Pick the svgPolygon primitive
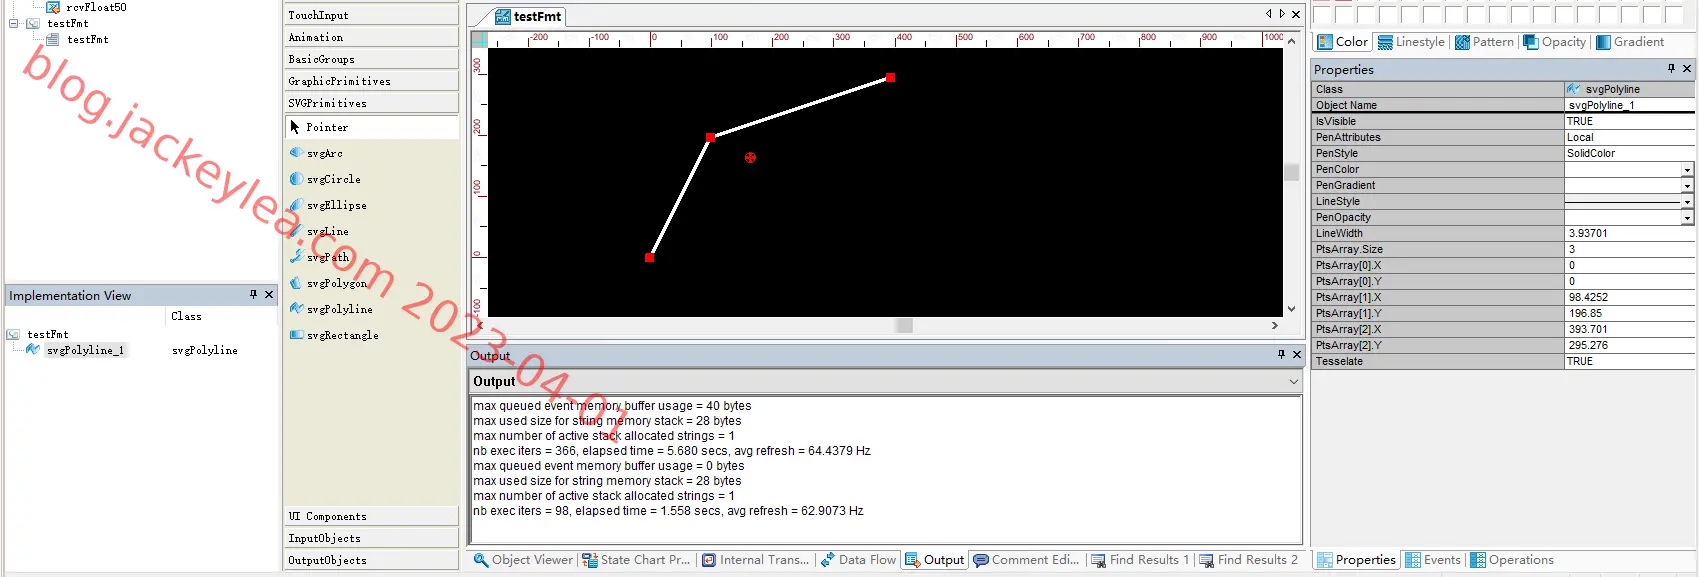 [336, 283]
